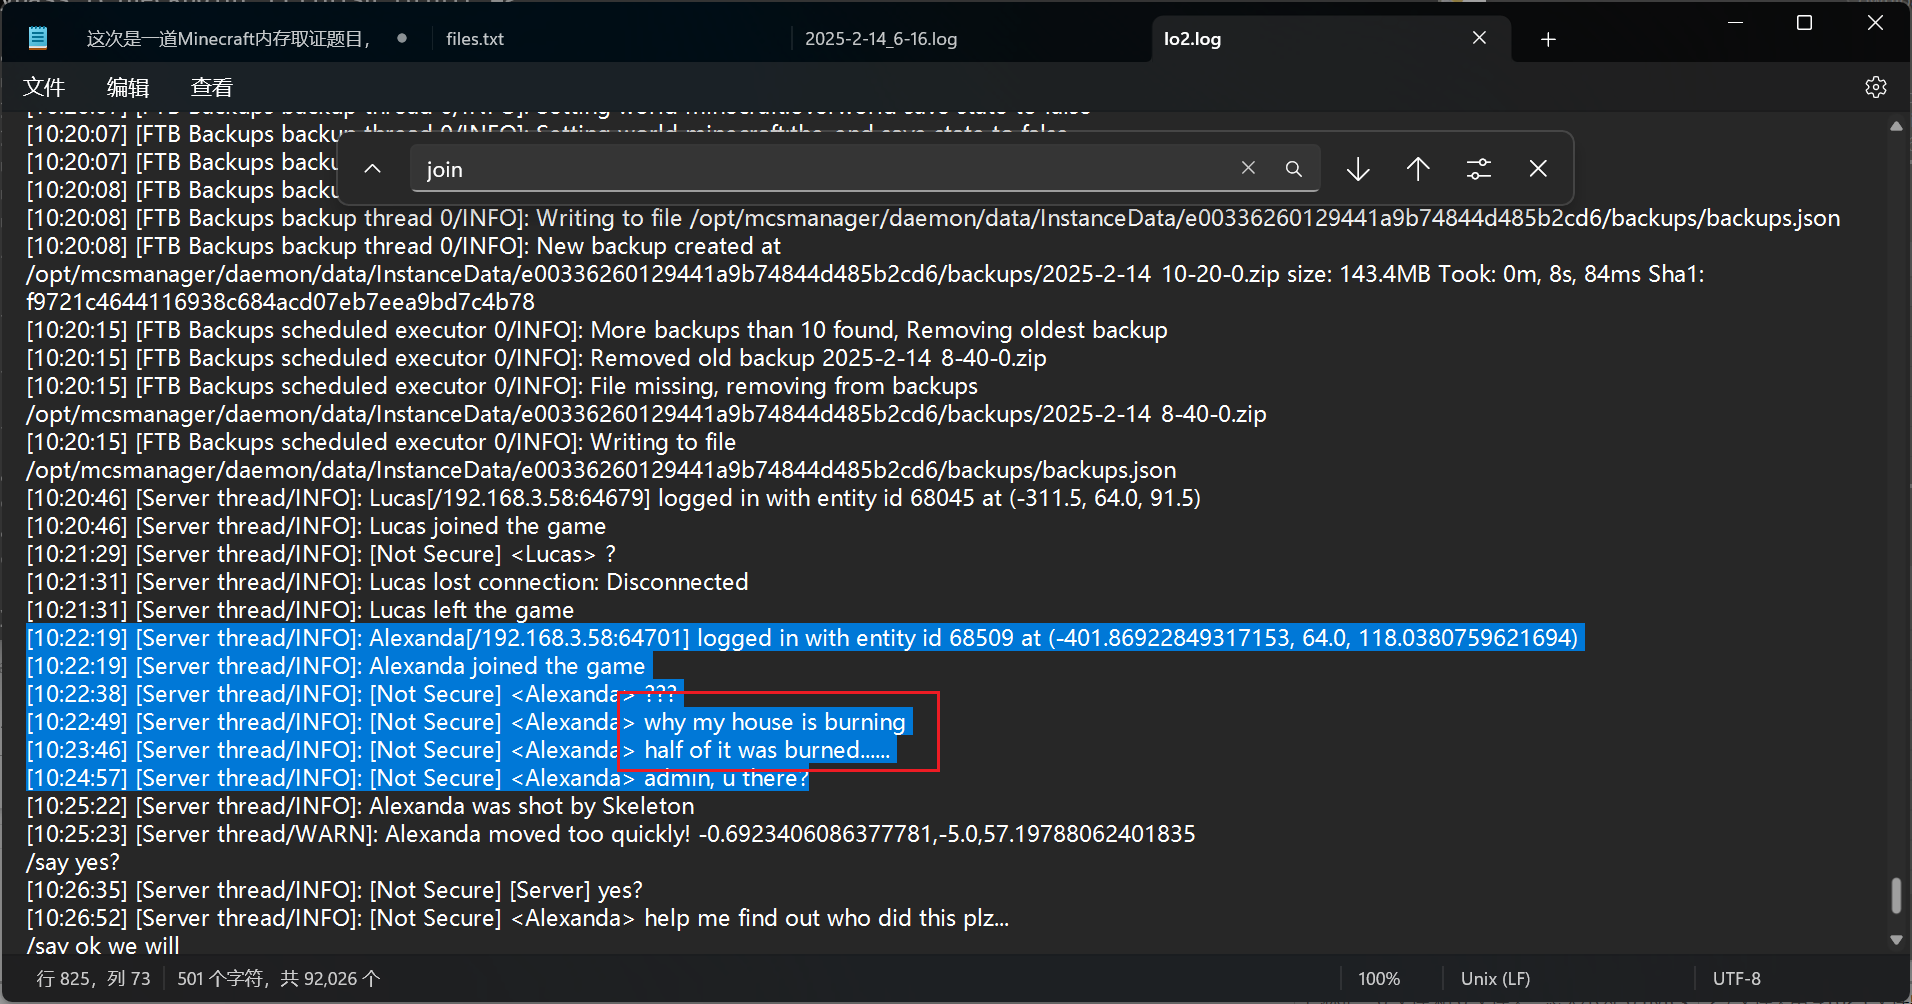The width and height of the screenshot is (1912, 1004).
Task: Click the line 'Alexanda was shot by Skeleton'
Action: [360, 806]
